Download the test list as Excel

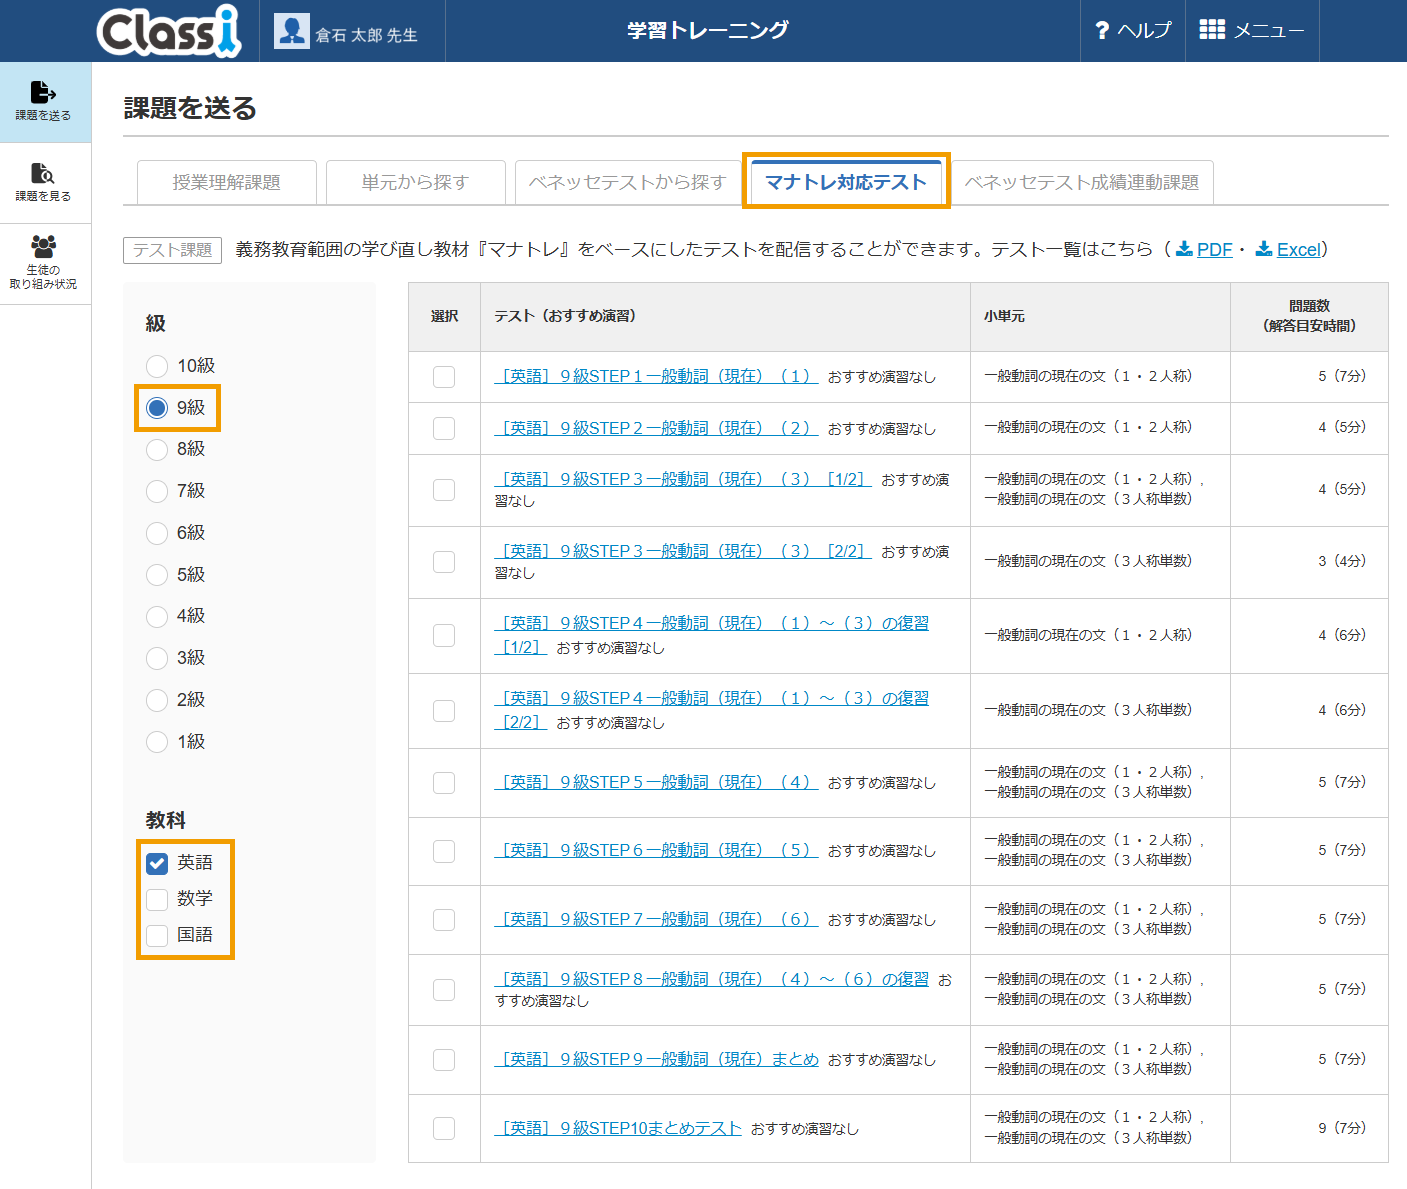1299,249
